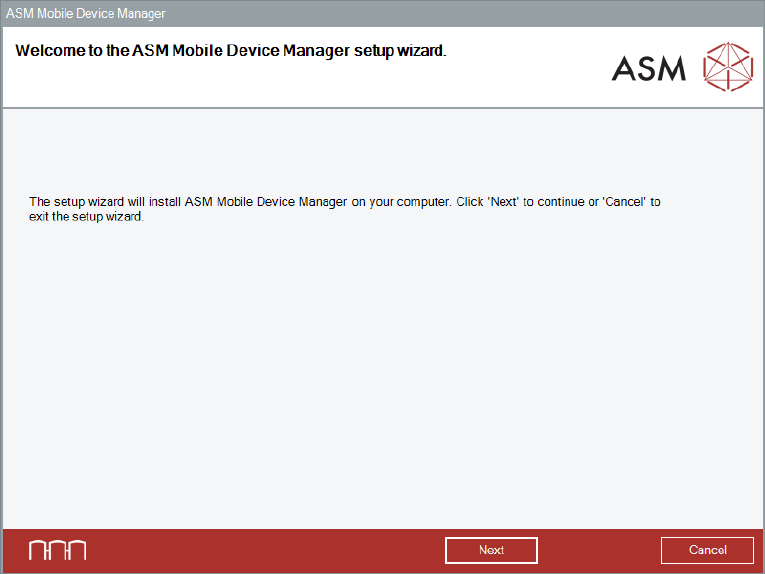
Task: Click the red ASM polyhedron logo icon
Action: [x=727, y=67]
